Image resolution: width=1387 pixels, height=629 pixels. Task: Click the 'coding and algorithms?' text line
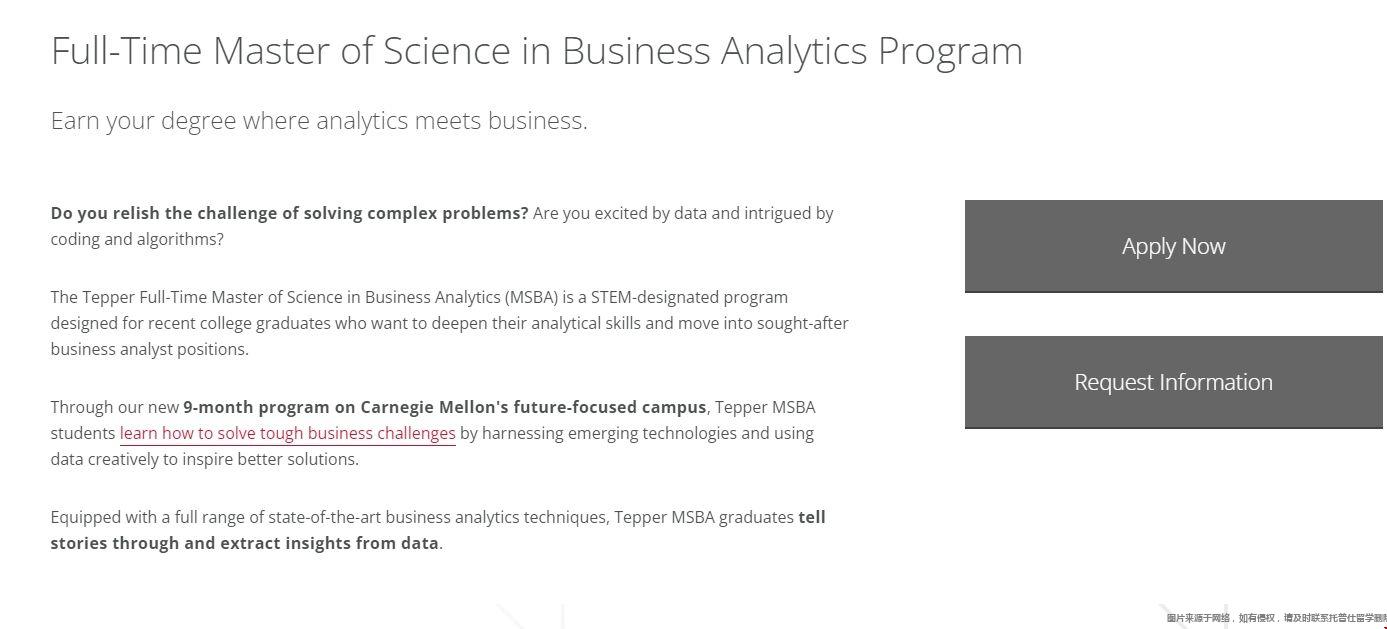tap(137, 239)
